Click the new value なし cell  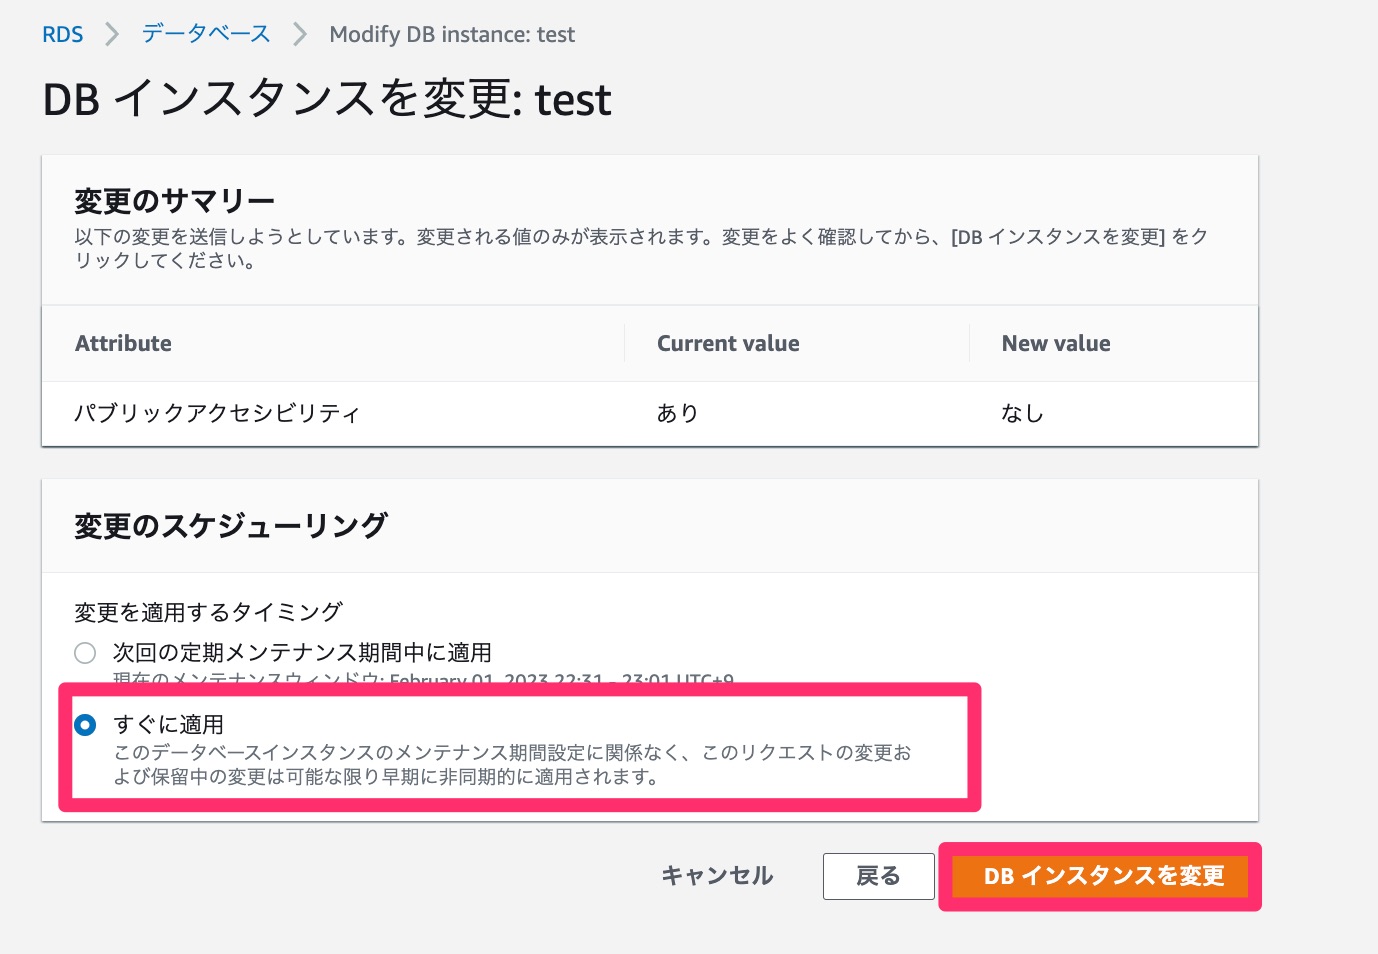point(1022,413)
